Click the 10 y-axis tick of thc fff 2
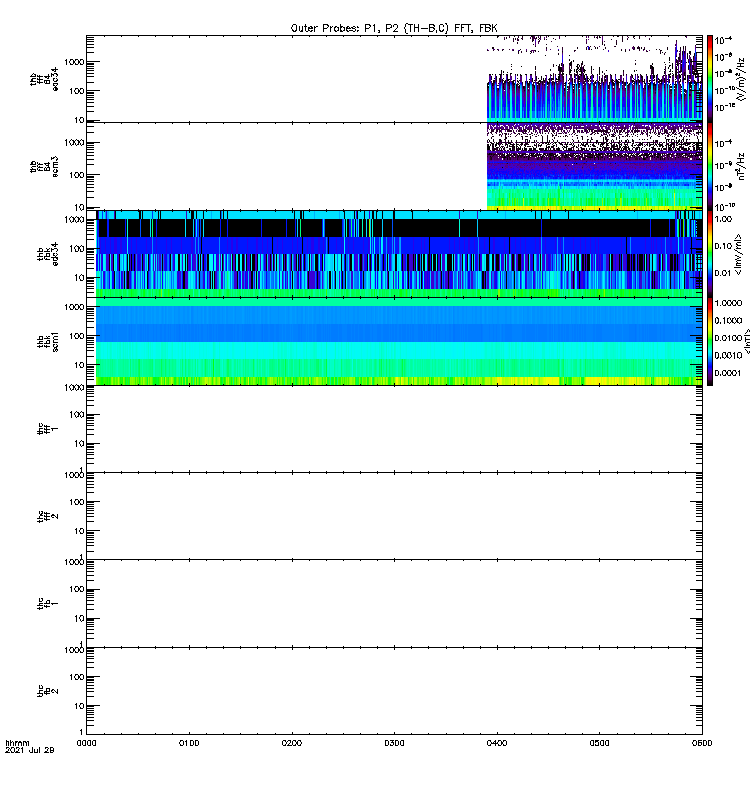The image size is (750, 800). click(x=79, y=531)
